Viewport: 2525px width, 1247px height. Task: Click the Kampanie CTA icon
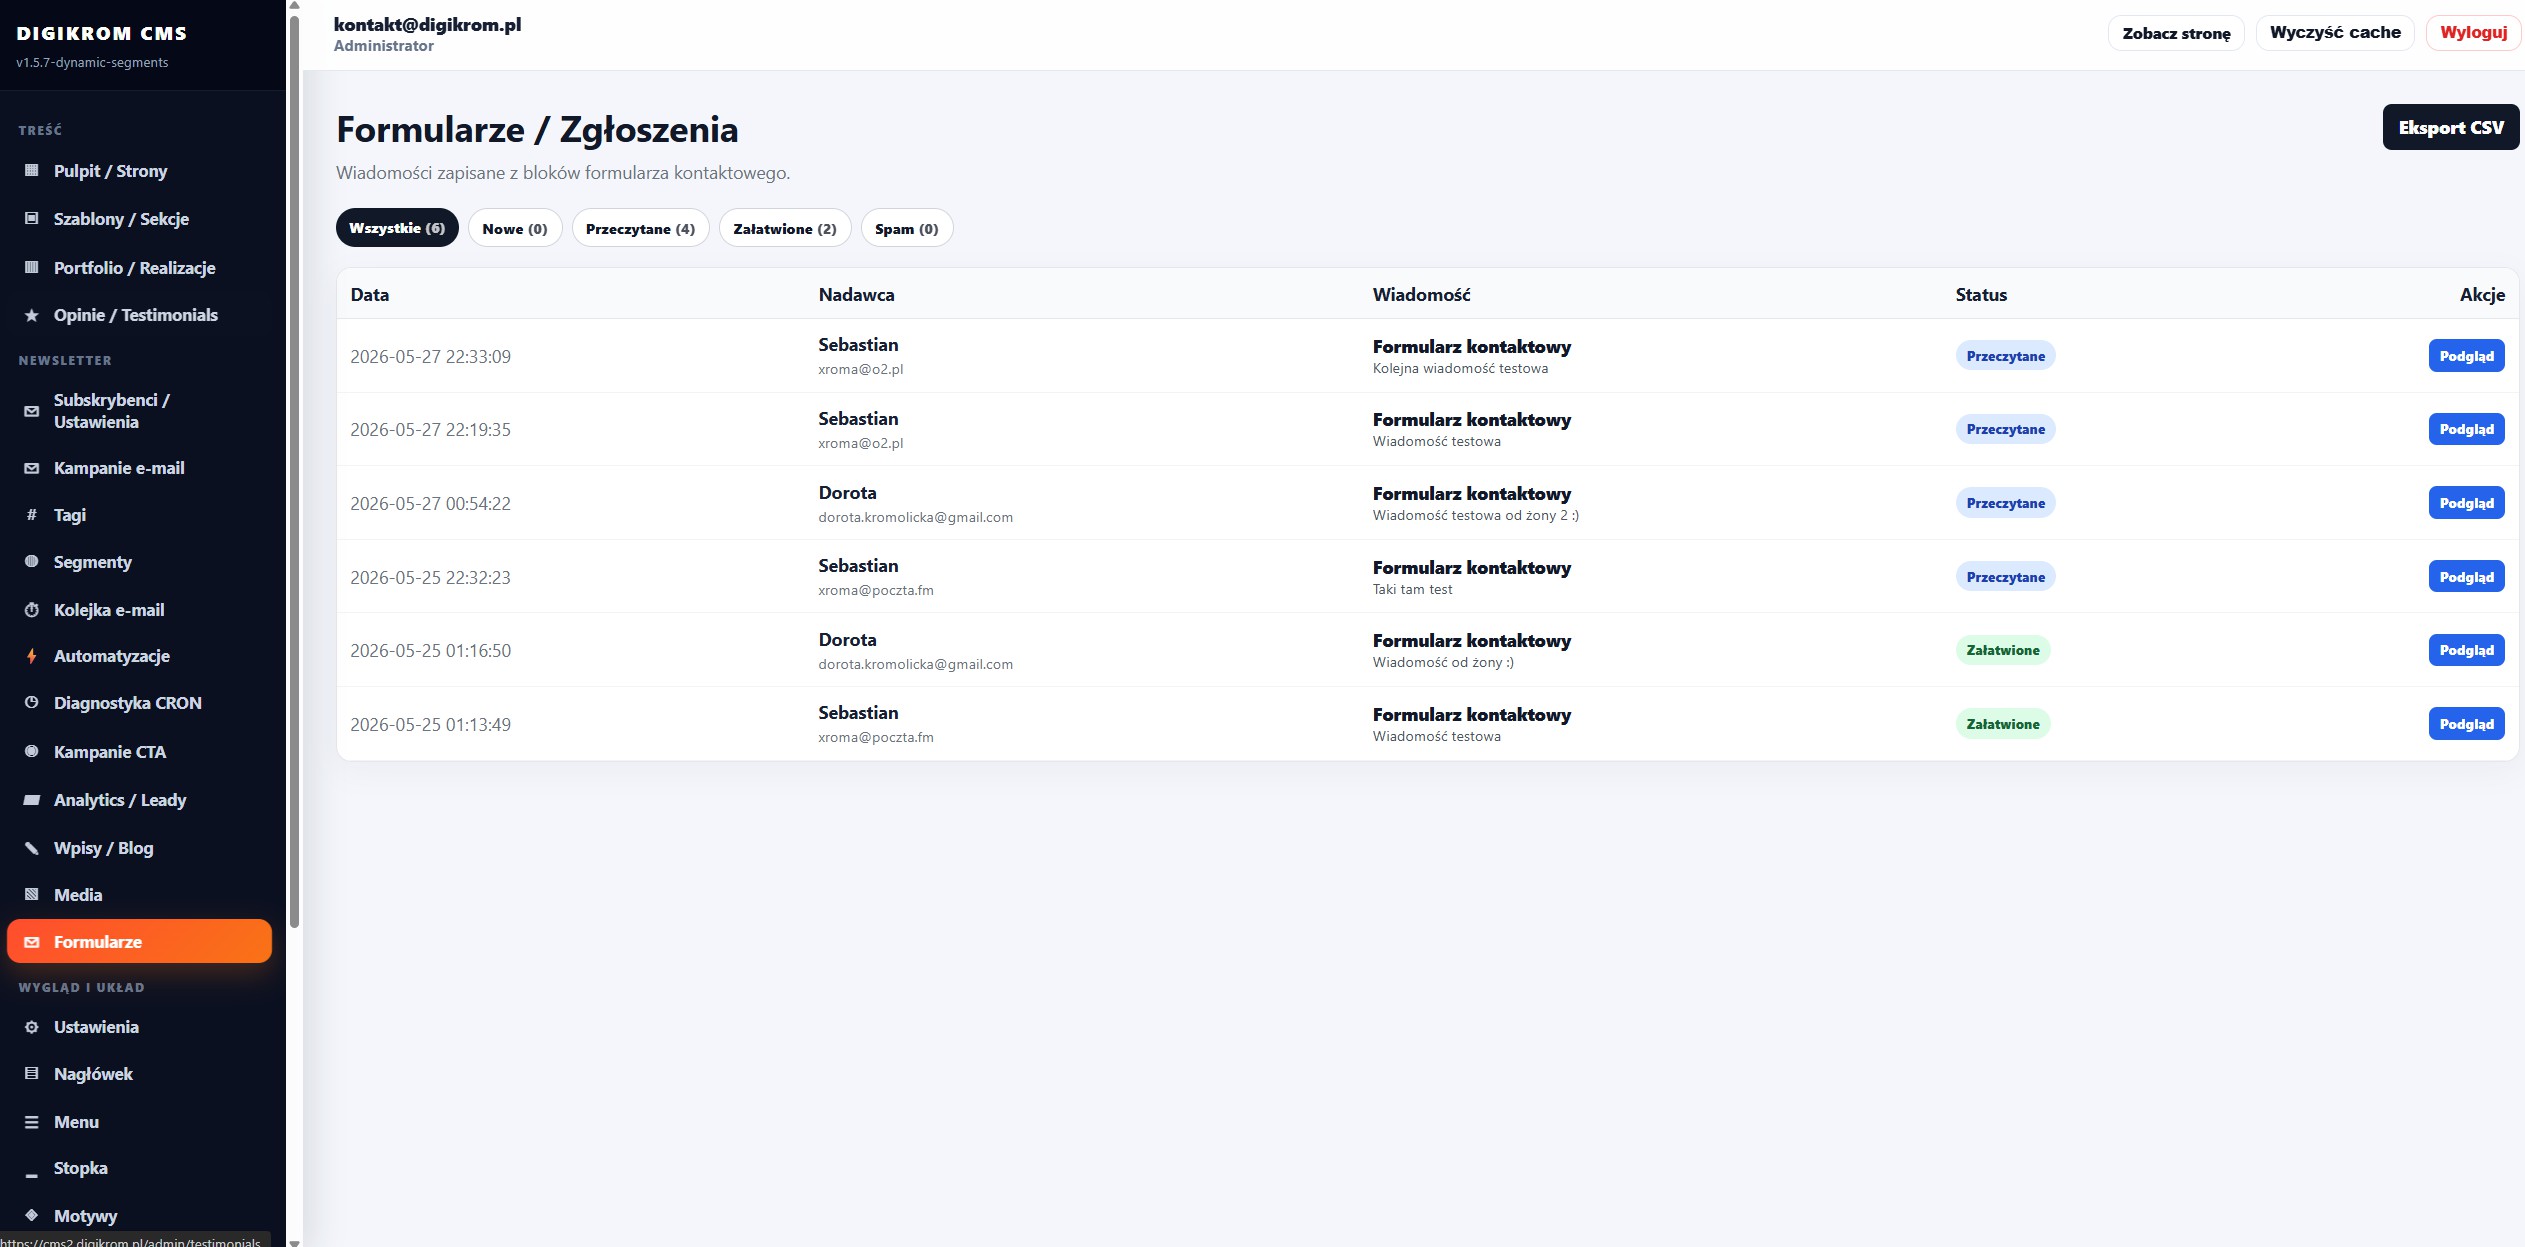pos(31,752)
